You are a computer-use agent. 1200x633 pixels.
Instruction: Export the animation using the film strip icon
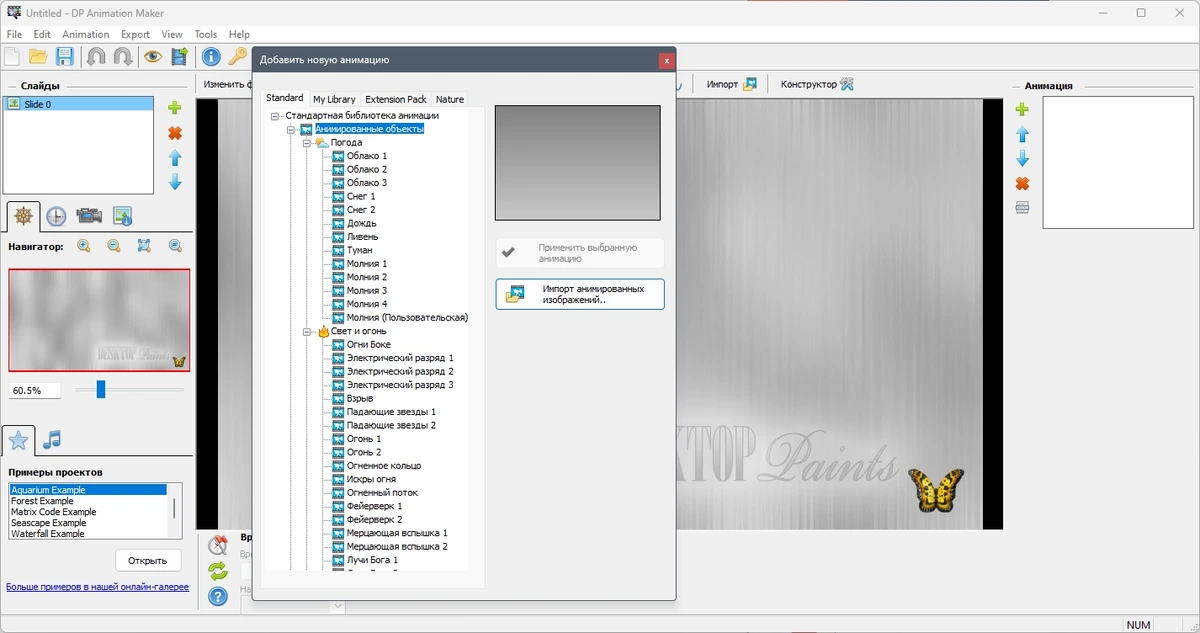click(x=180, y=57)
